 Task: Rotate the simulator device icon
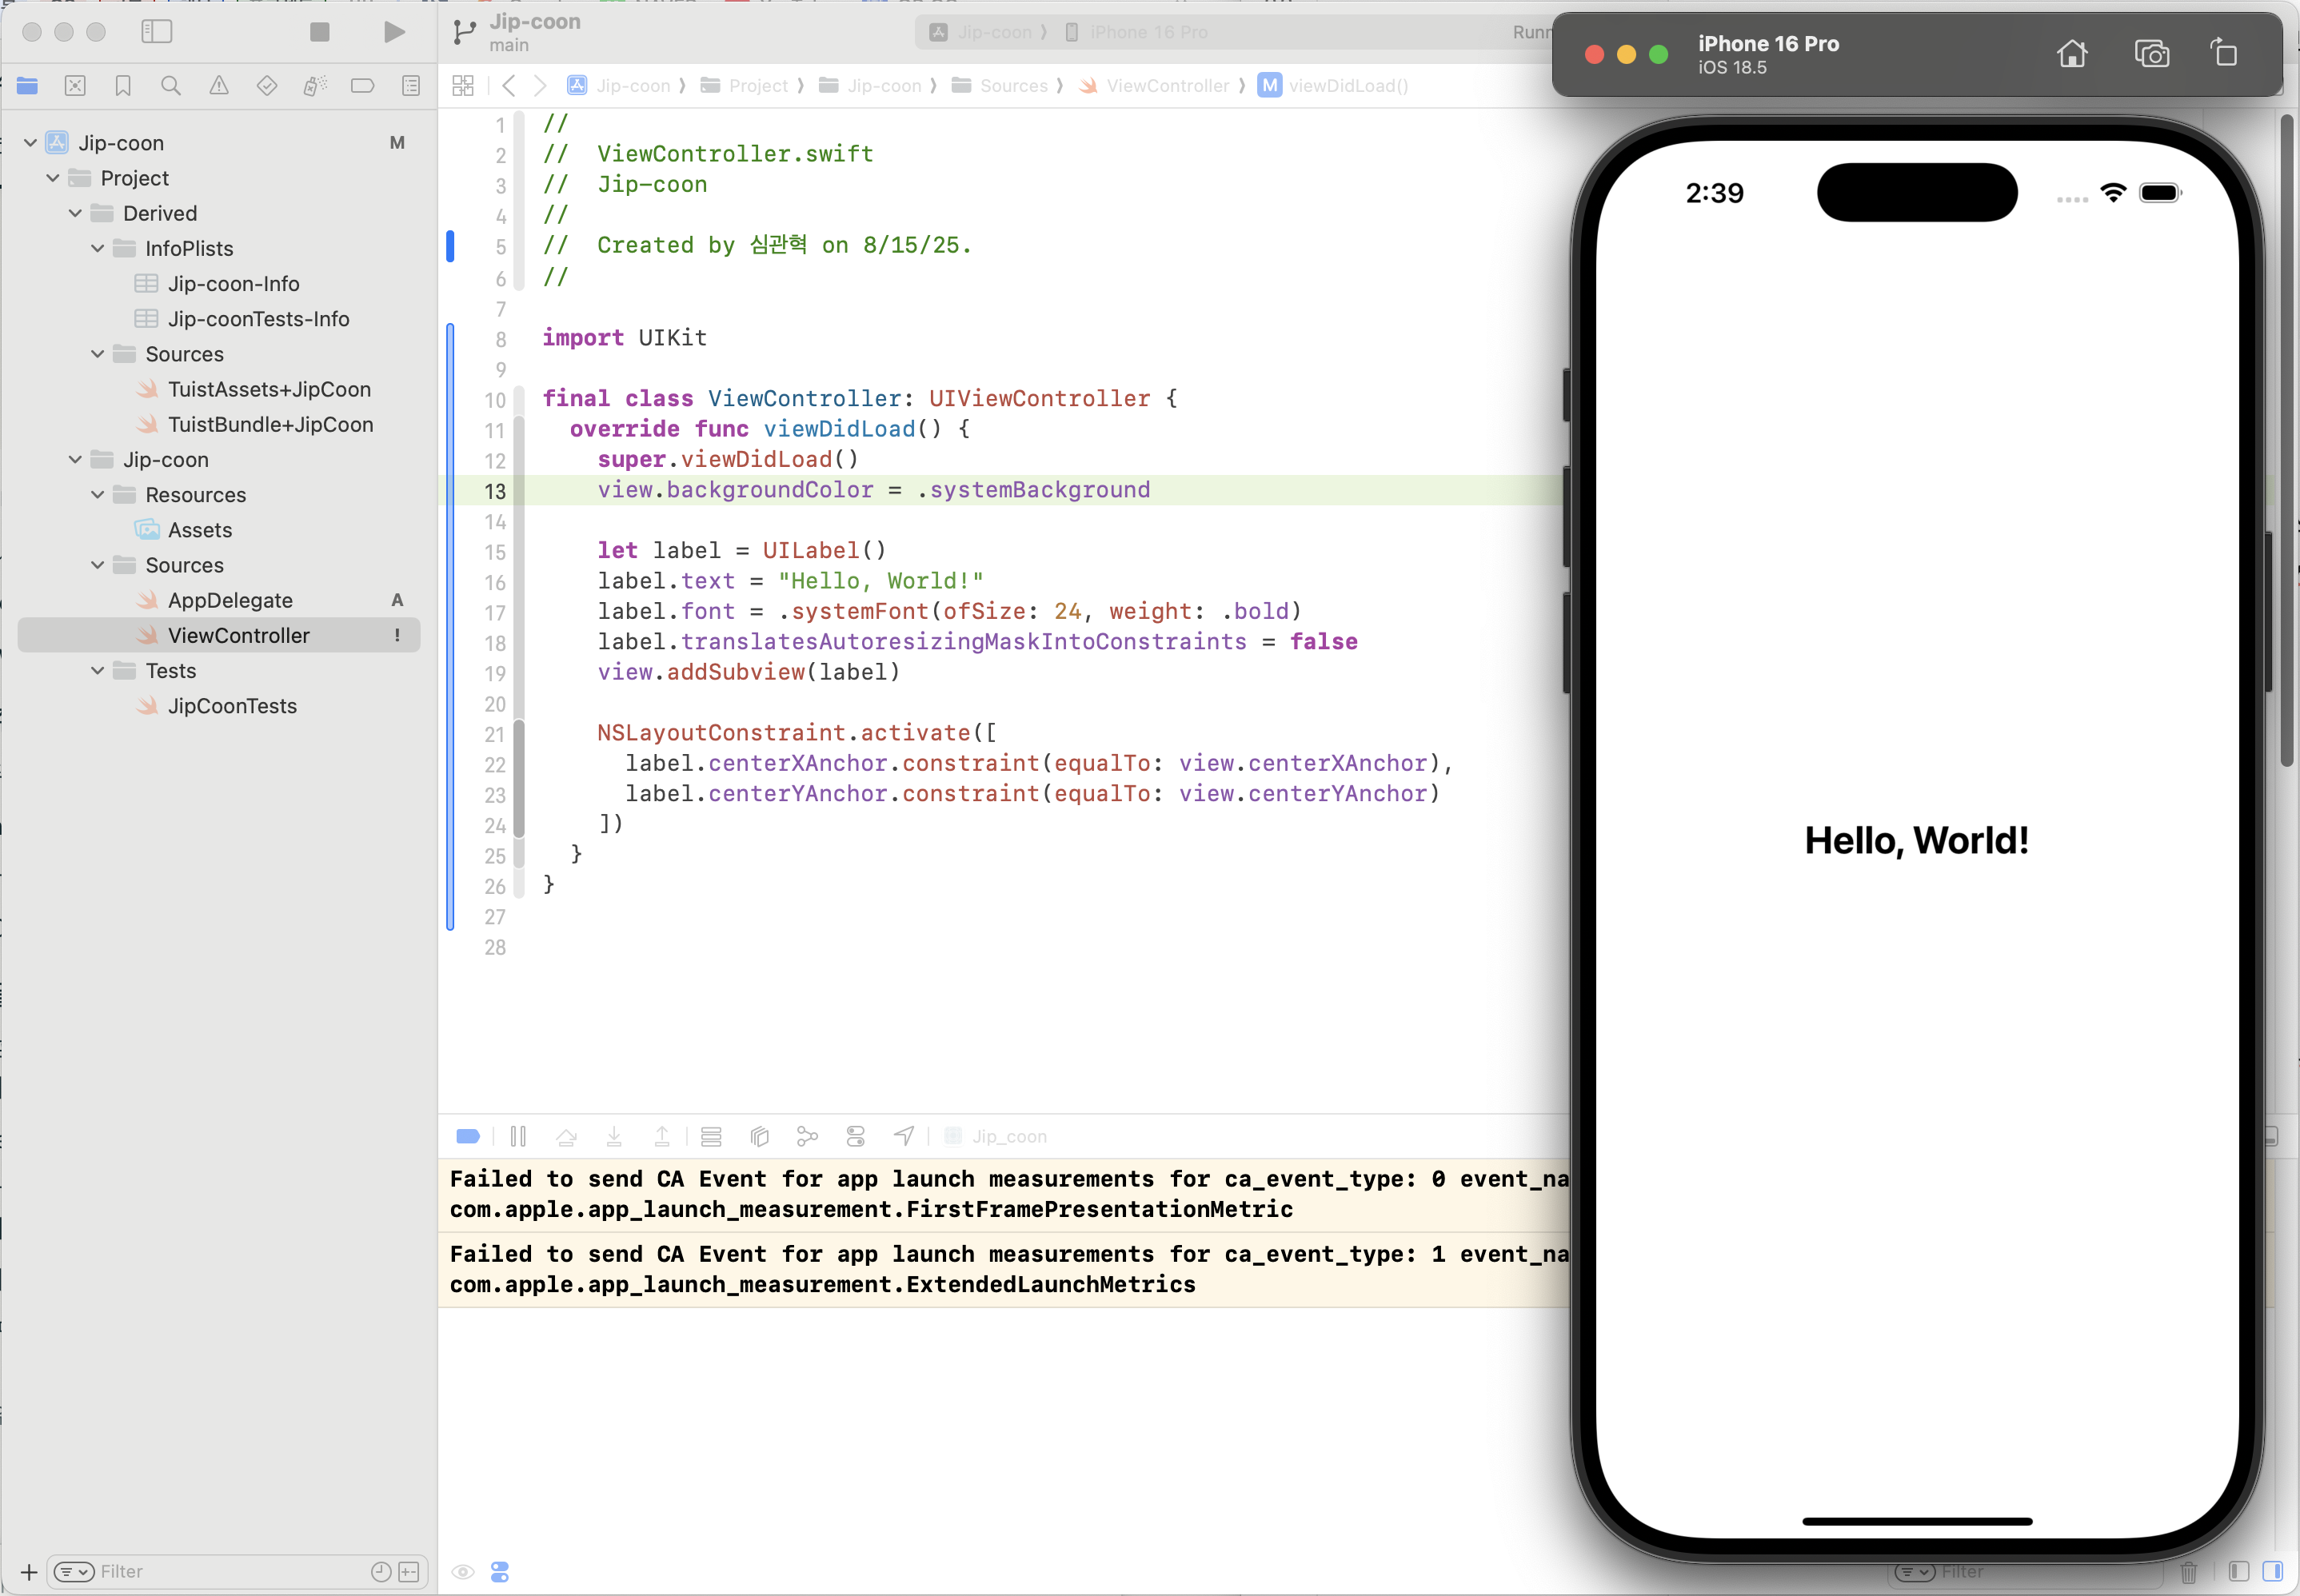tap(2224, 53)
